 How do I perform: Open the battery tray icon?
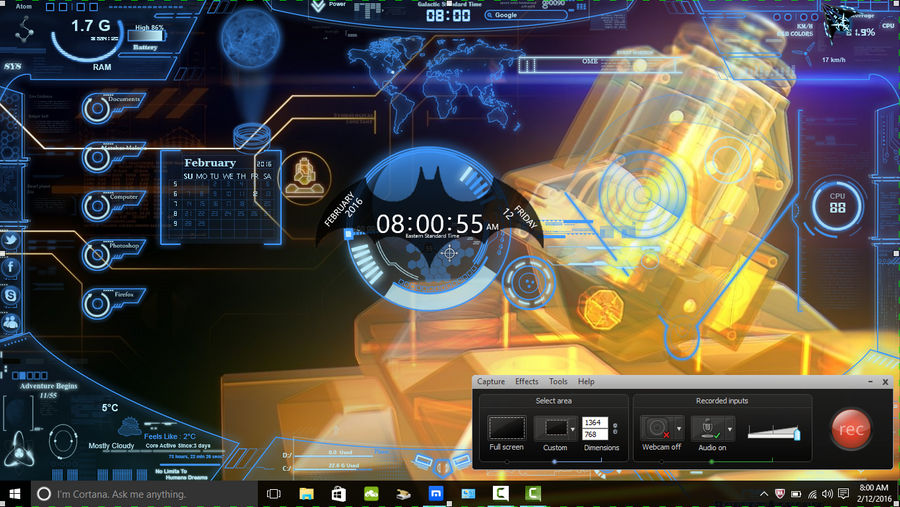(x=796, y=494)
